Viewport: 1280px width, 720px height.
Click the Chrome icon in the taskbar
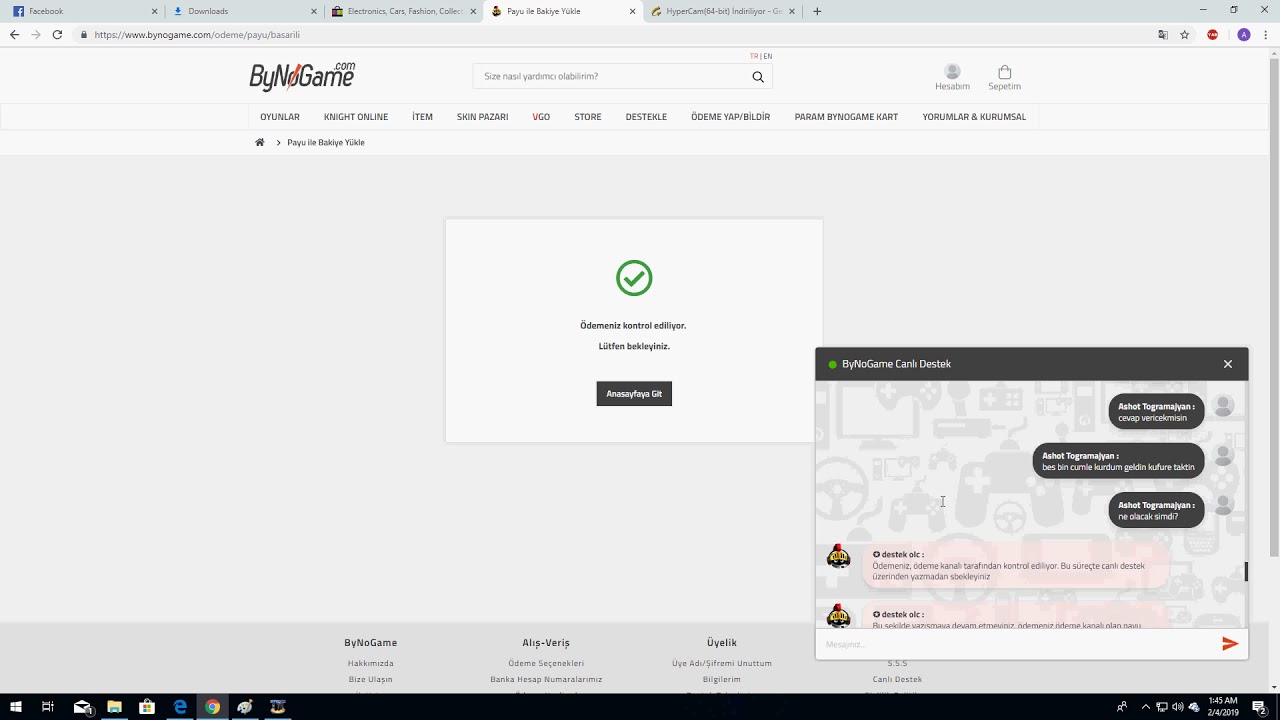point(212,707)
